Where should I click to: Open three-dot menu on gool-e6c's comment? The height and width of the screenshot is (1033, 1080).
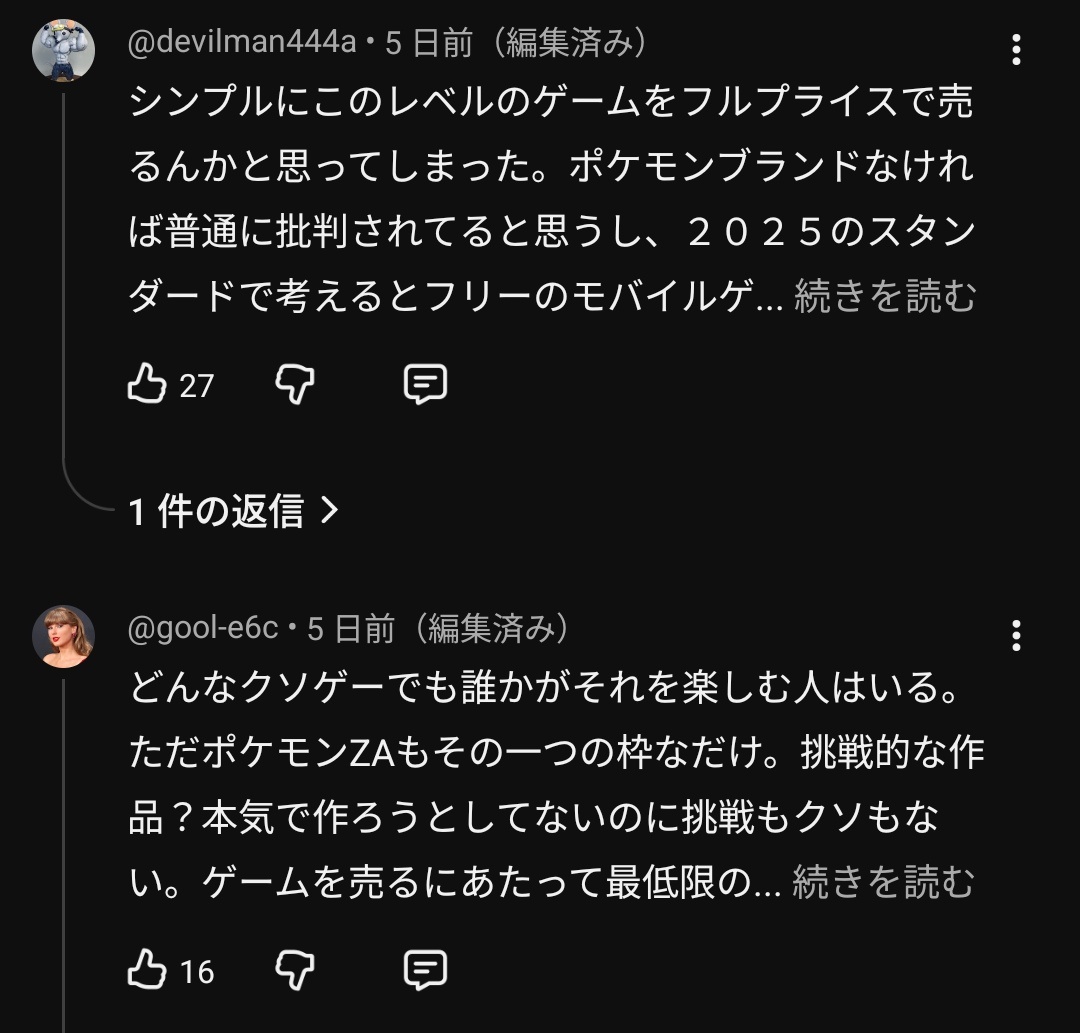1016,634
